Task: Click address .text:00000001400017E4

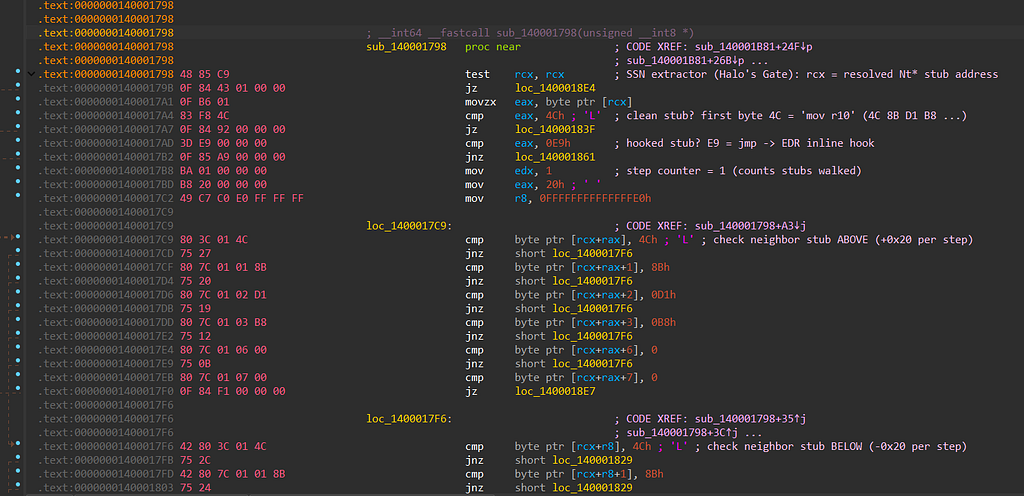Action: pyautogui.click(x=106, y=350)
